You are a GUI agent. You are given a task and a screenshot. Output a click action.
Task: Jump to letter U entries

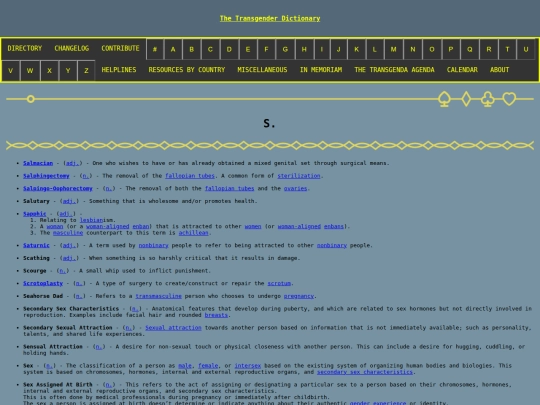pyautogui.click(x=526, y=49)
